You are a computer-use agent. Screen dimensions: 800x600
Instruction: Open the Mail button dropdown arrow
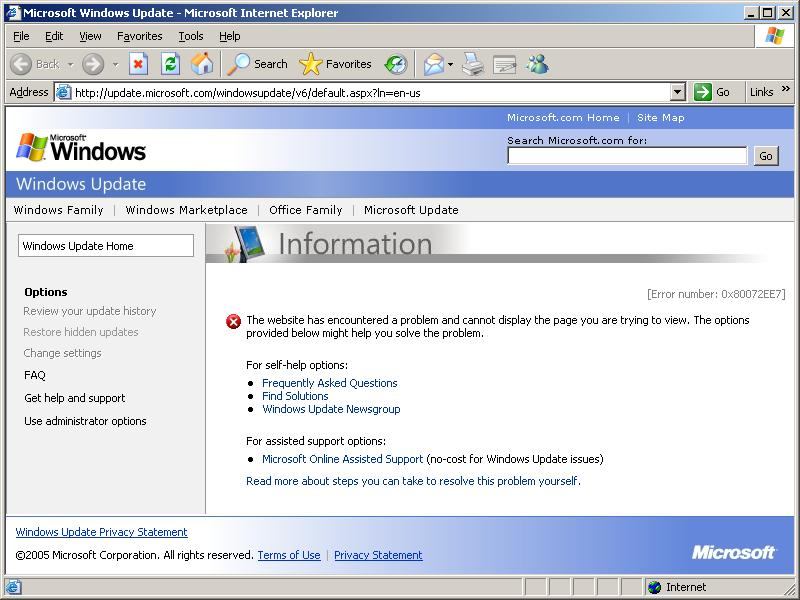[451, 64]
